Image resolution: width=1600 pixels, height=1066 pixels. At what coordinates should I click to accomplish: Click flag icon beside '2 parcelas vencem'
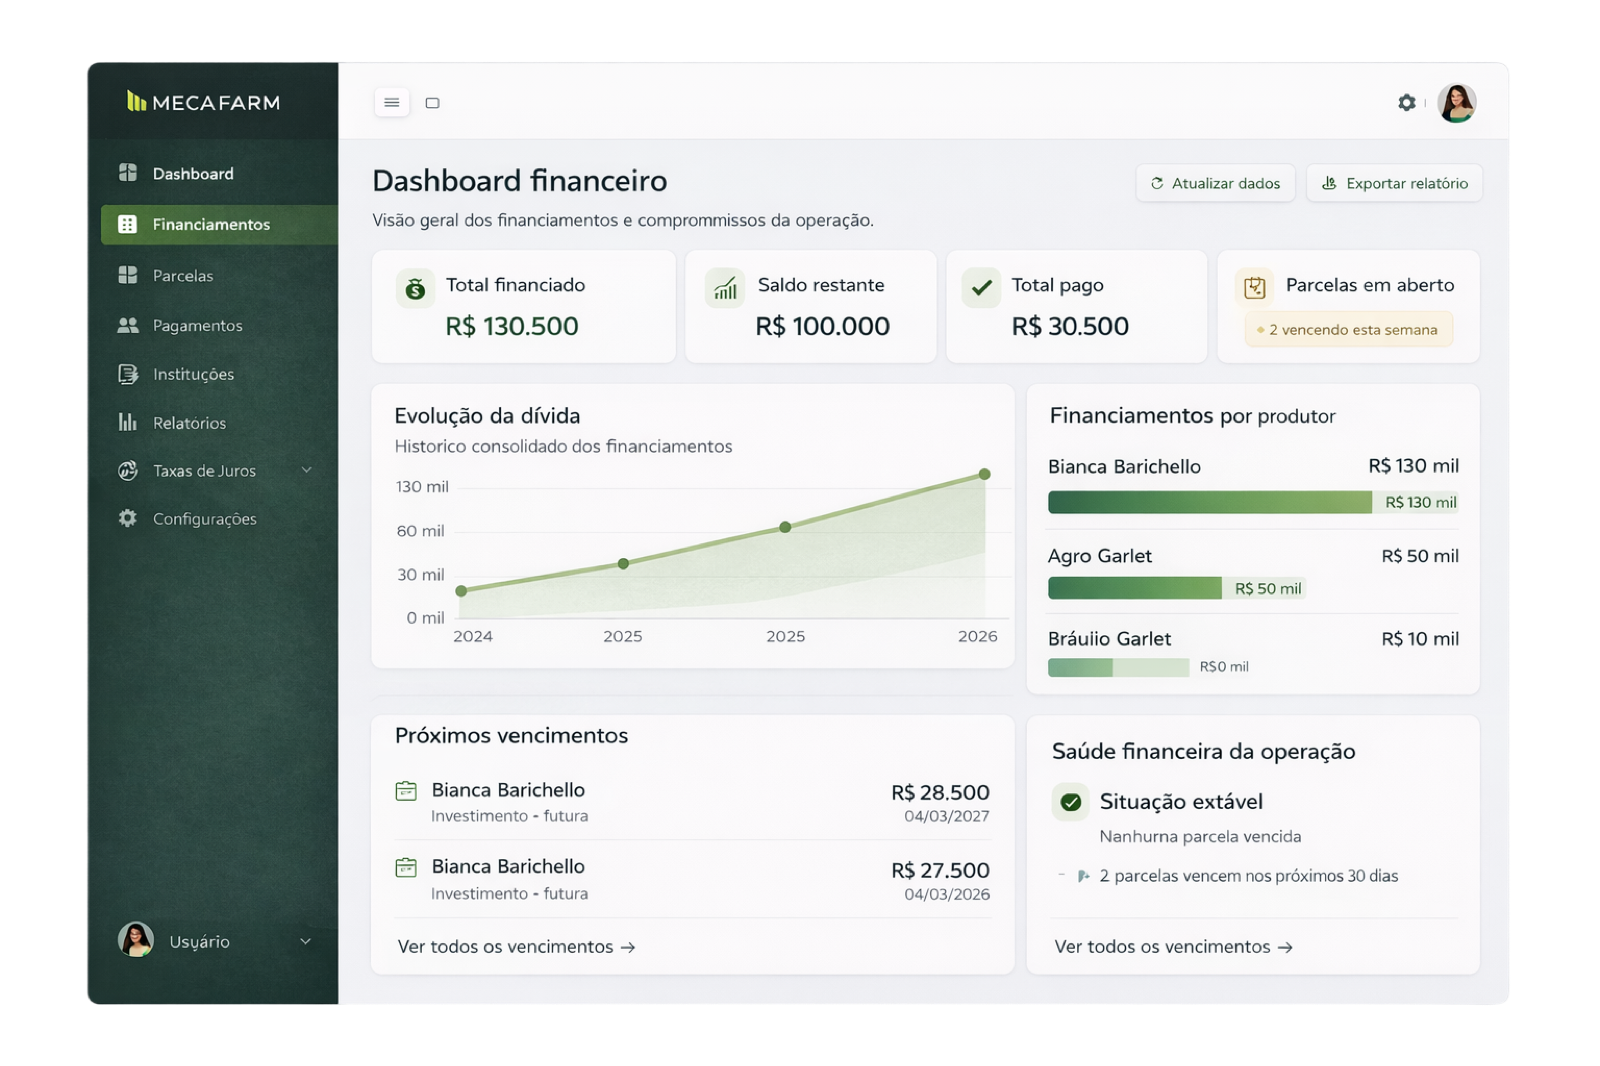(x=1083, y=876)
